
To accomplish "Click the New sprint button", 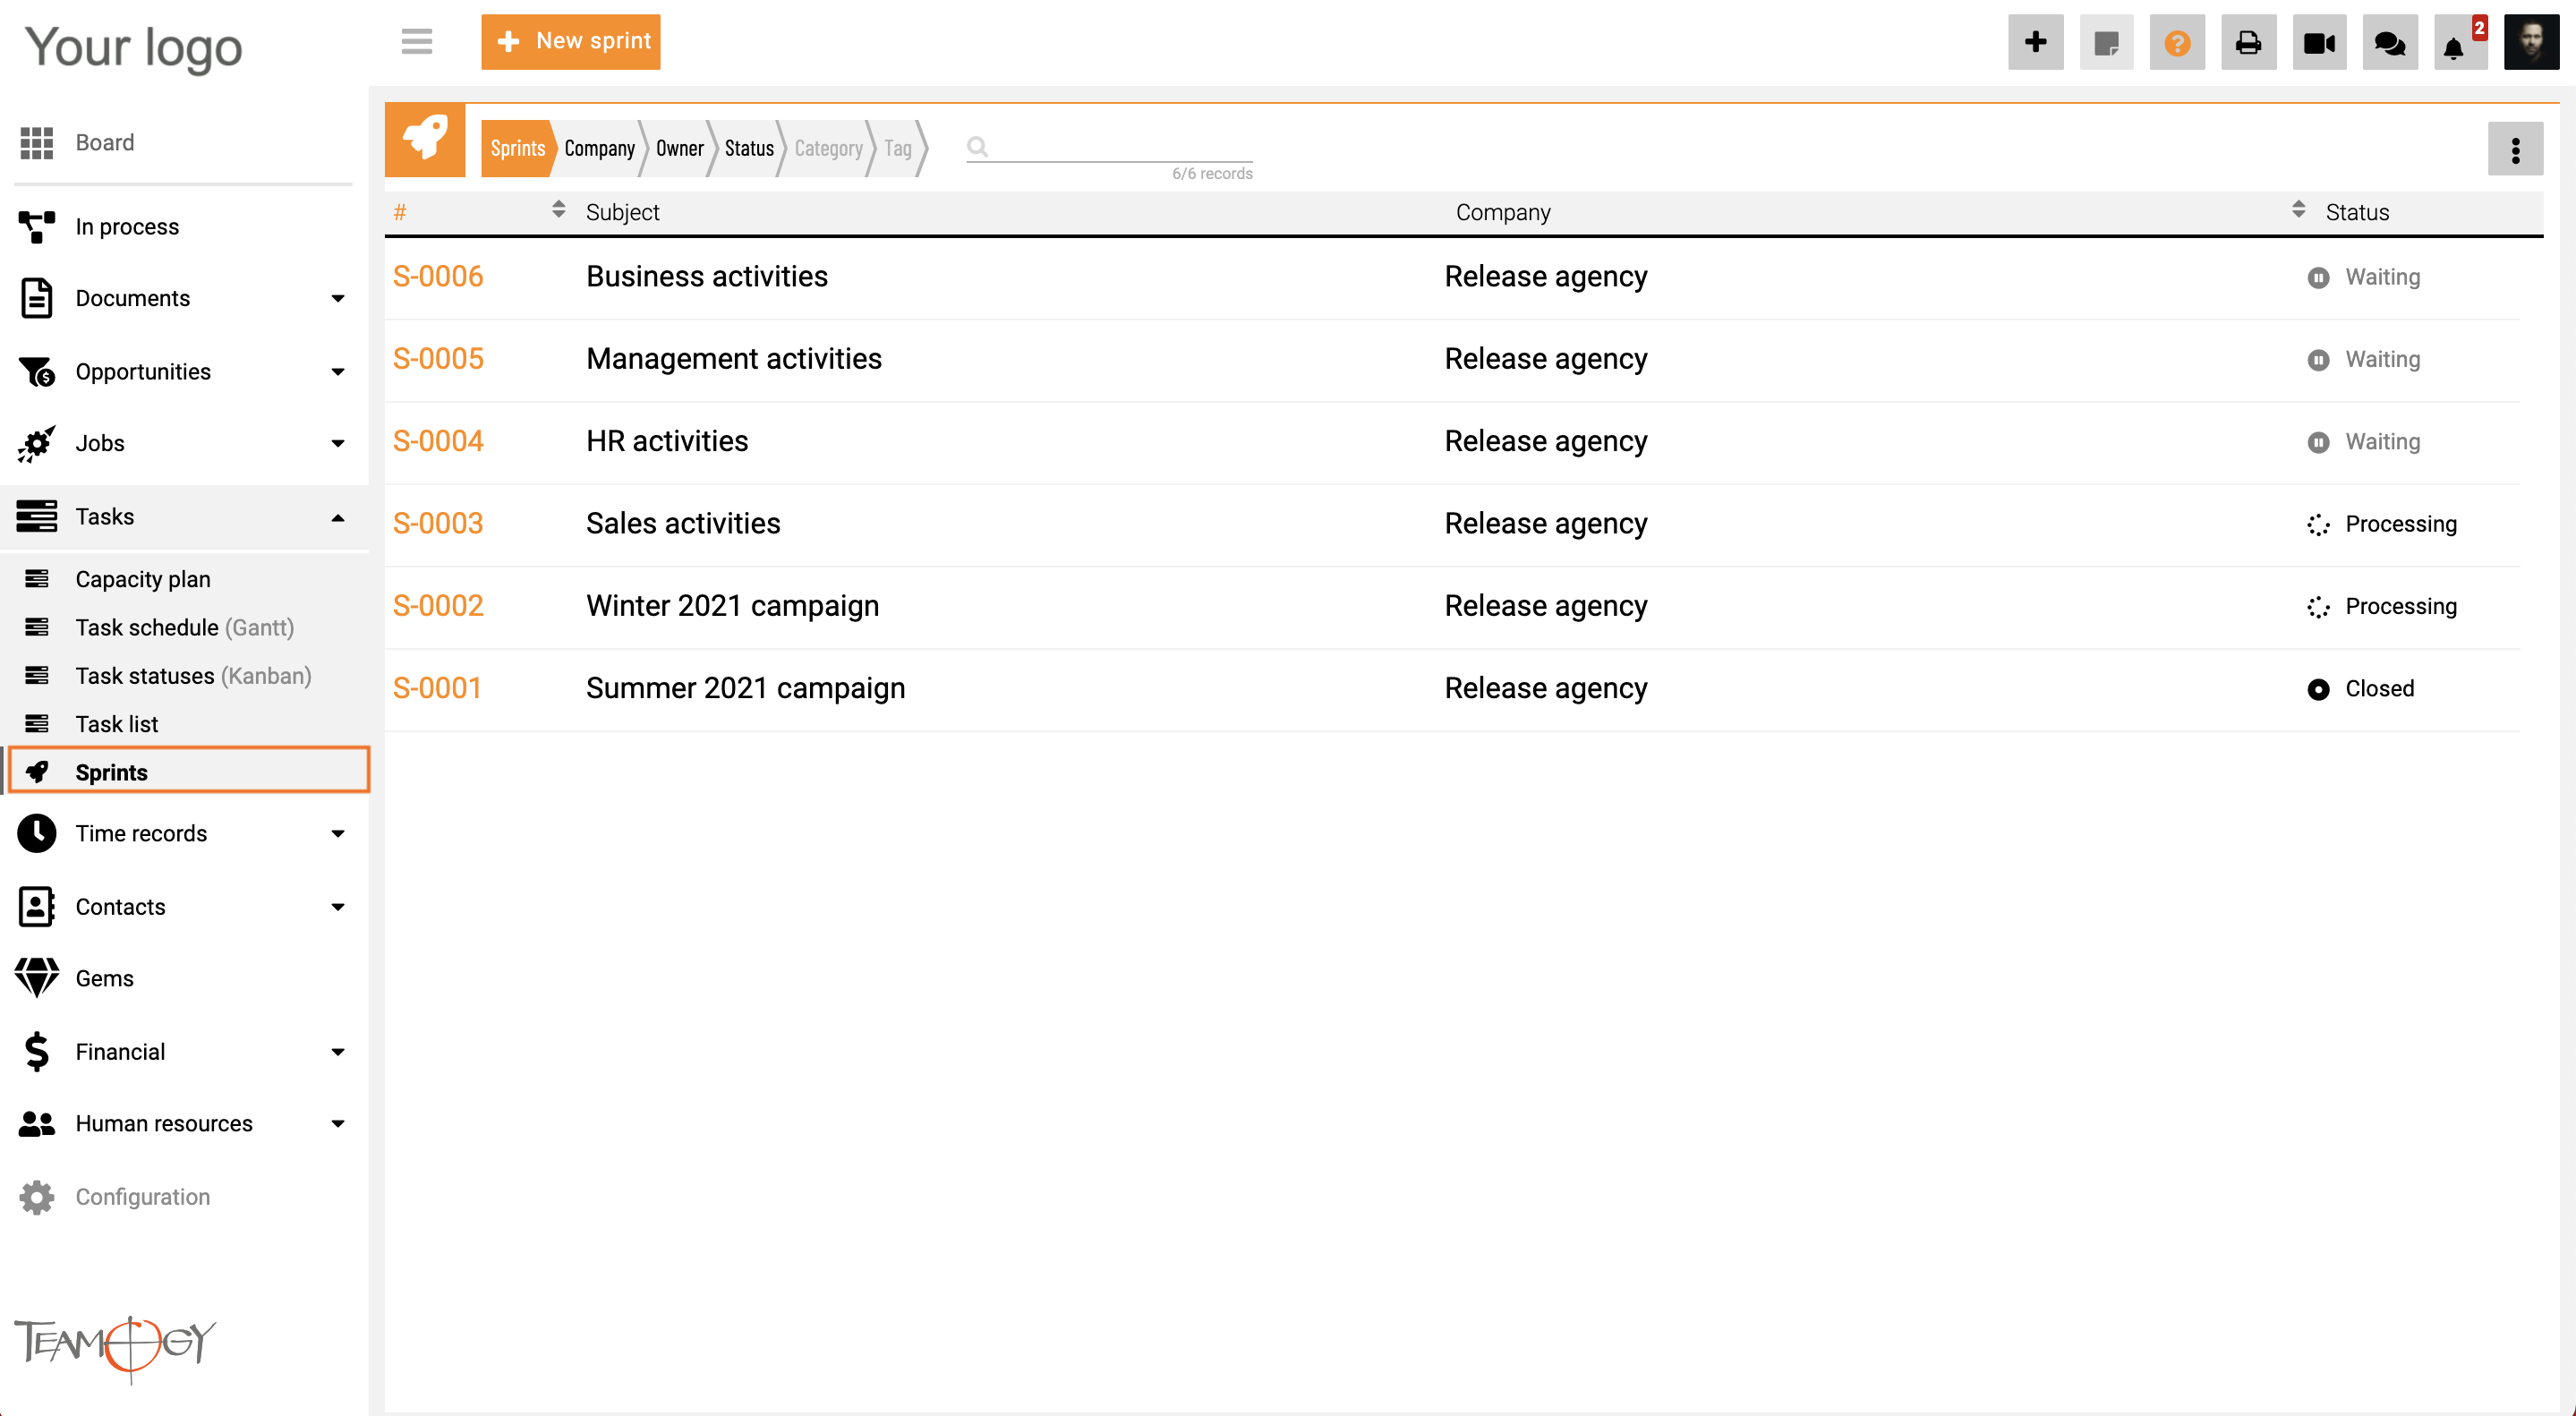I will tap(570, 41).
